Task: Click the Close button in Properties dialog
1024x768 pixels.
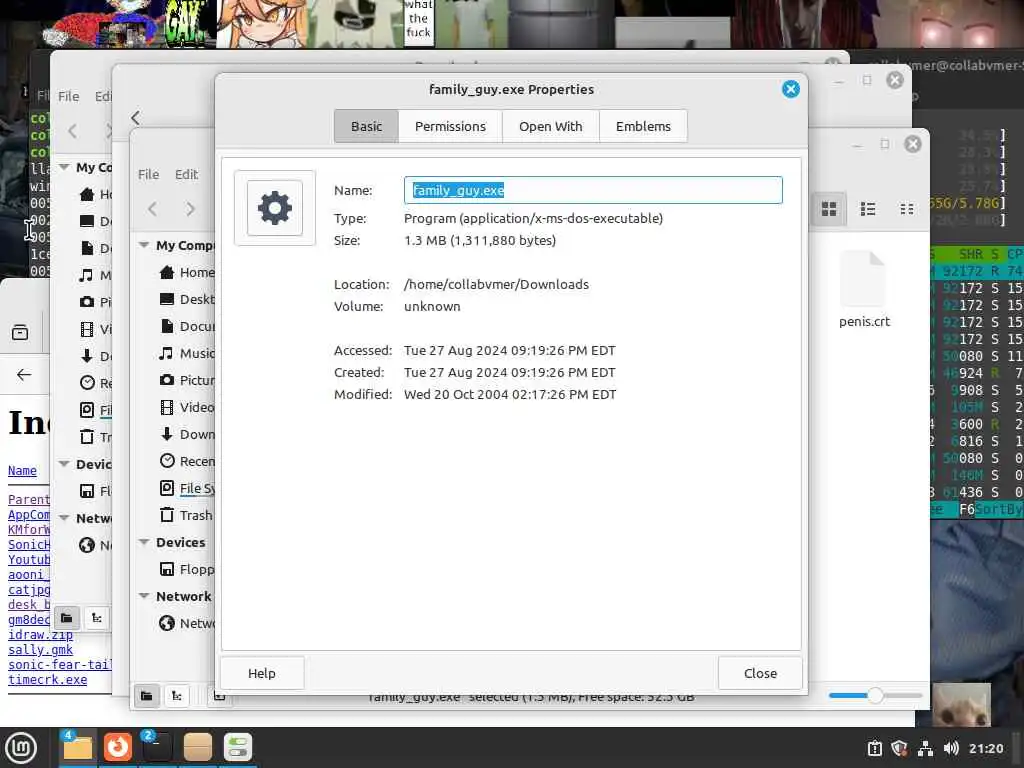Action: point(760,673)
